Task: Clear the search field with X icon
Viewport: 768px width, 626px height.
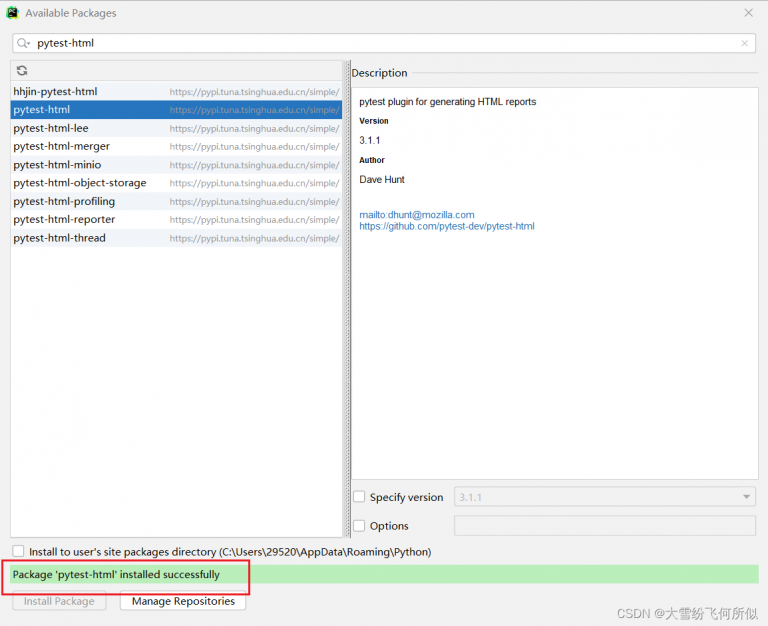Action: [x=744, y=44]
